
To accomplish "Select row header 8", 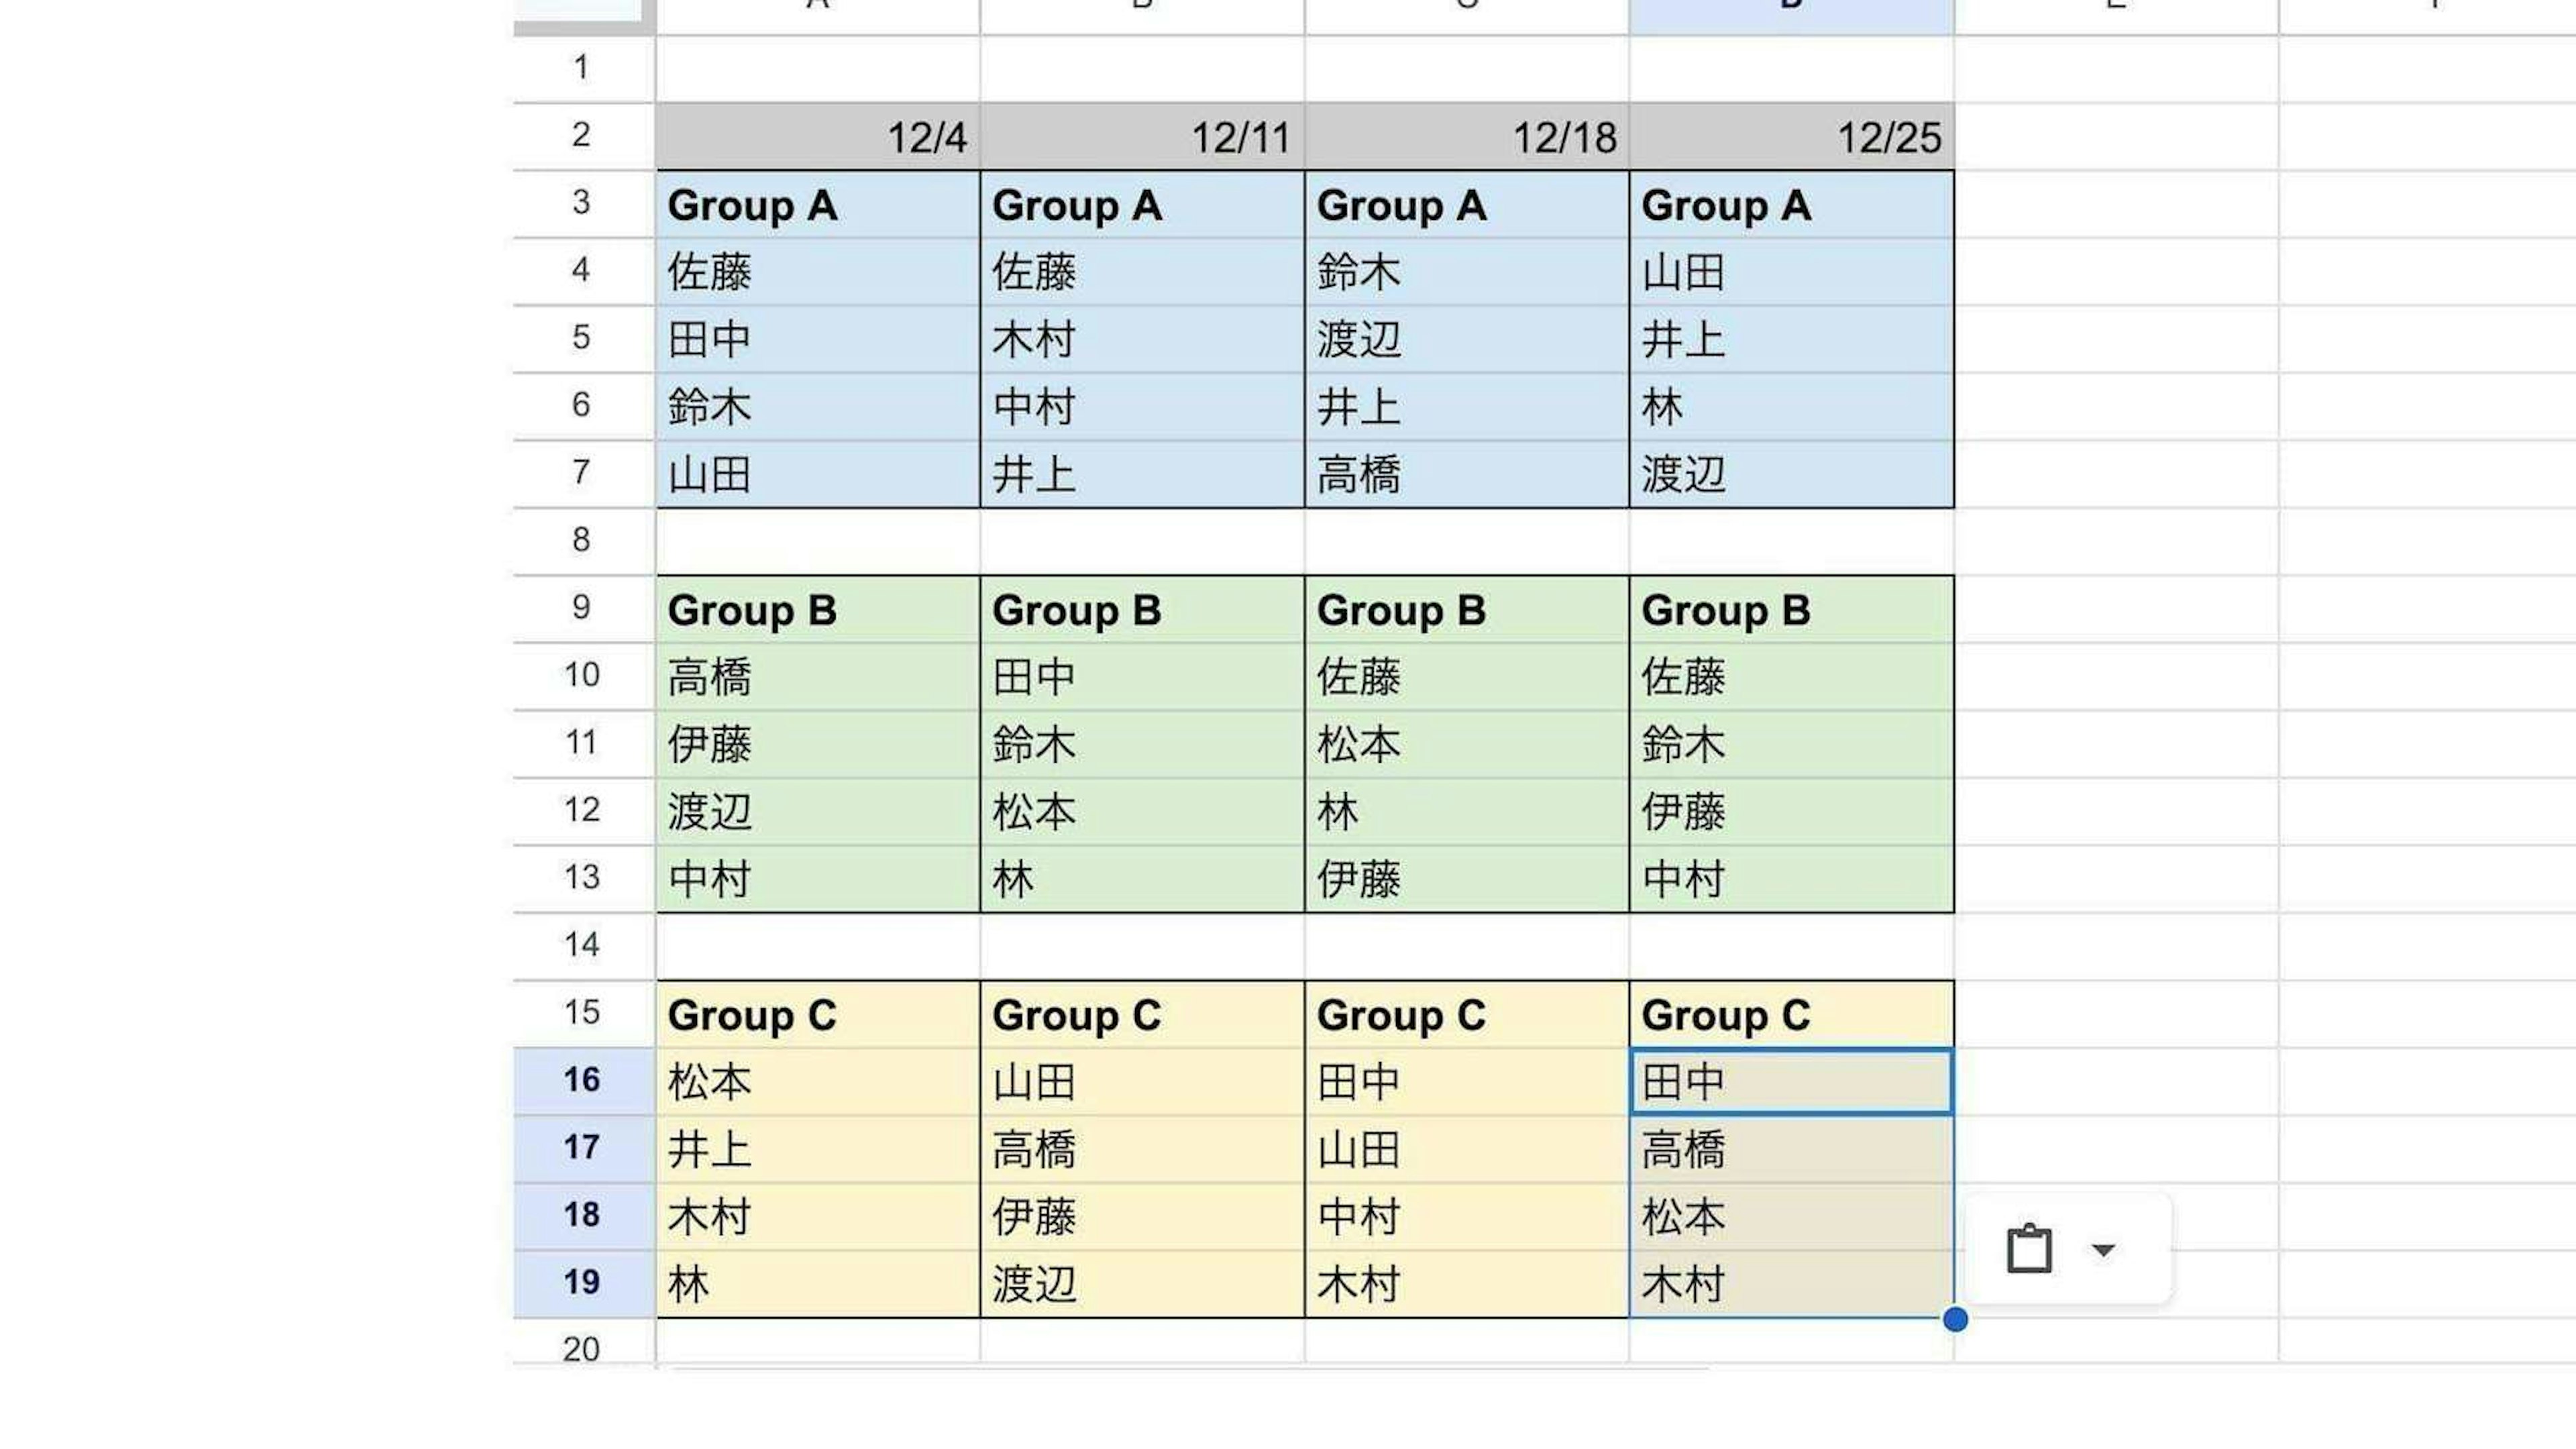I will [583, 540].
